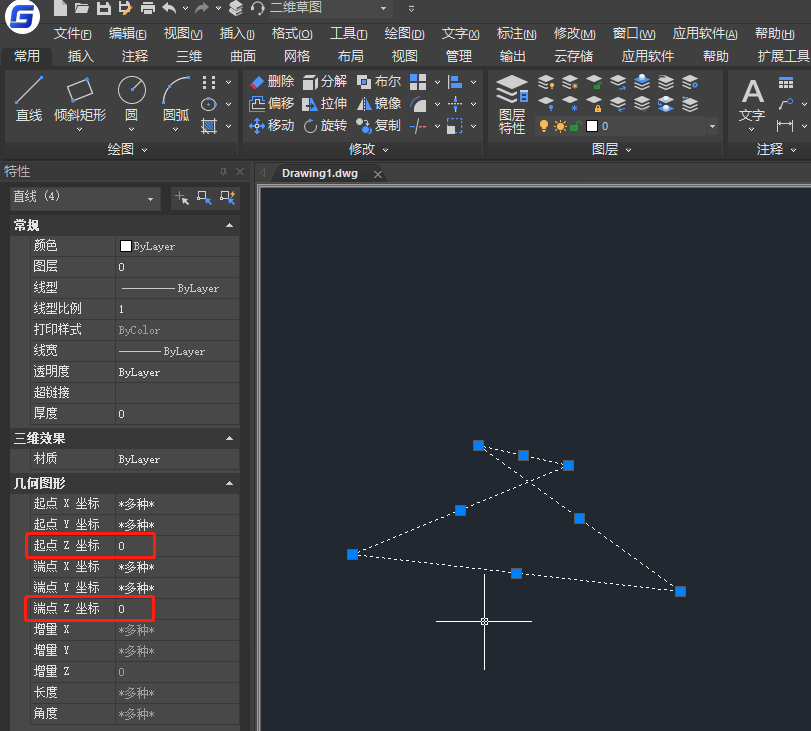Switch to the 云存储 ribbon tab
The width and height of the screenshot is (811, 731).
pyautogui.click(x=574, y=56)
